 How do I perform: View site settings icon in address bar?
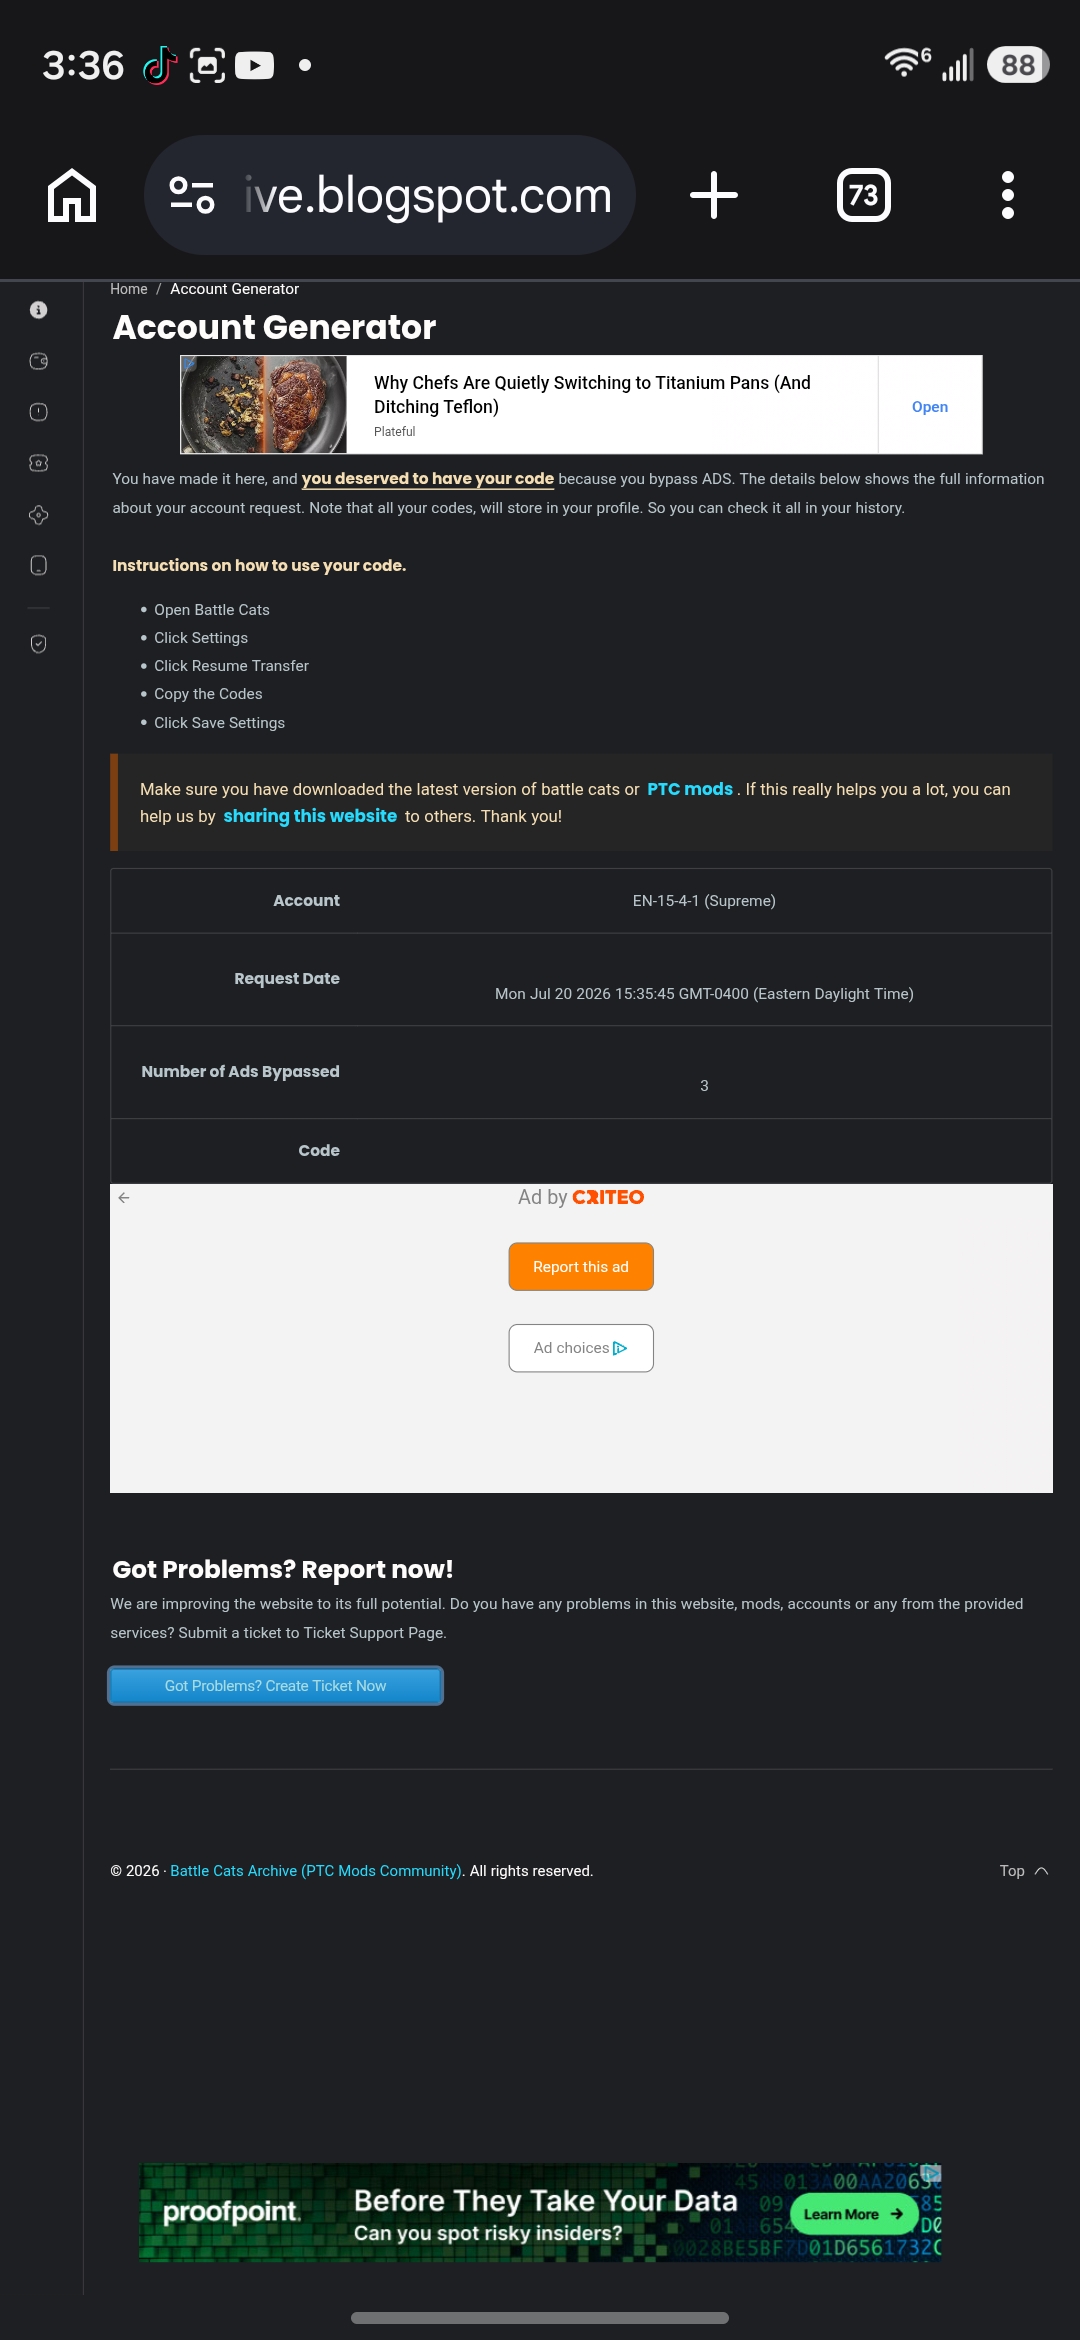click(x=192, y=195)
